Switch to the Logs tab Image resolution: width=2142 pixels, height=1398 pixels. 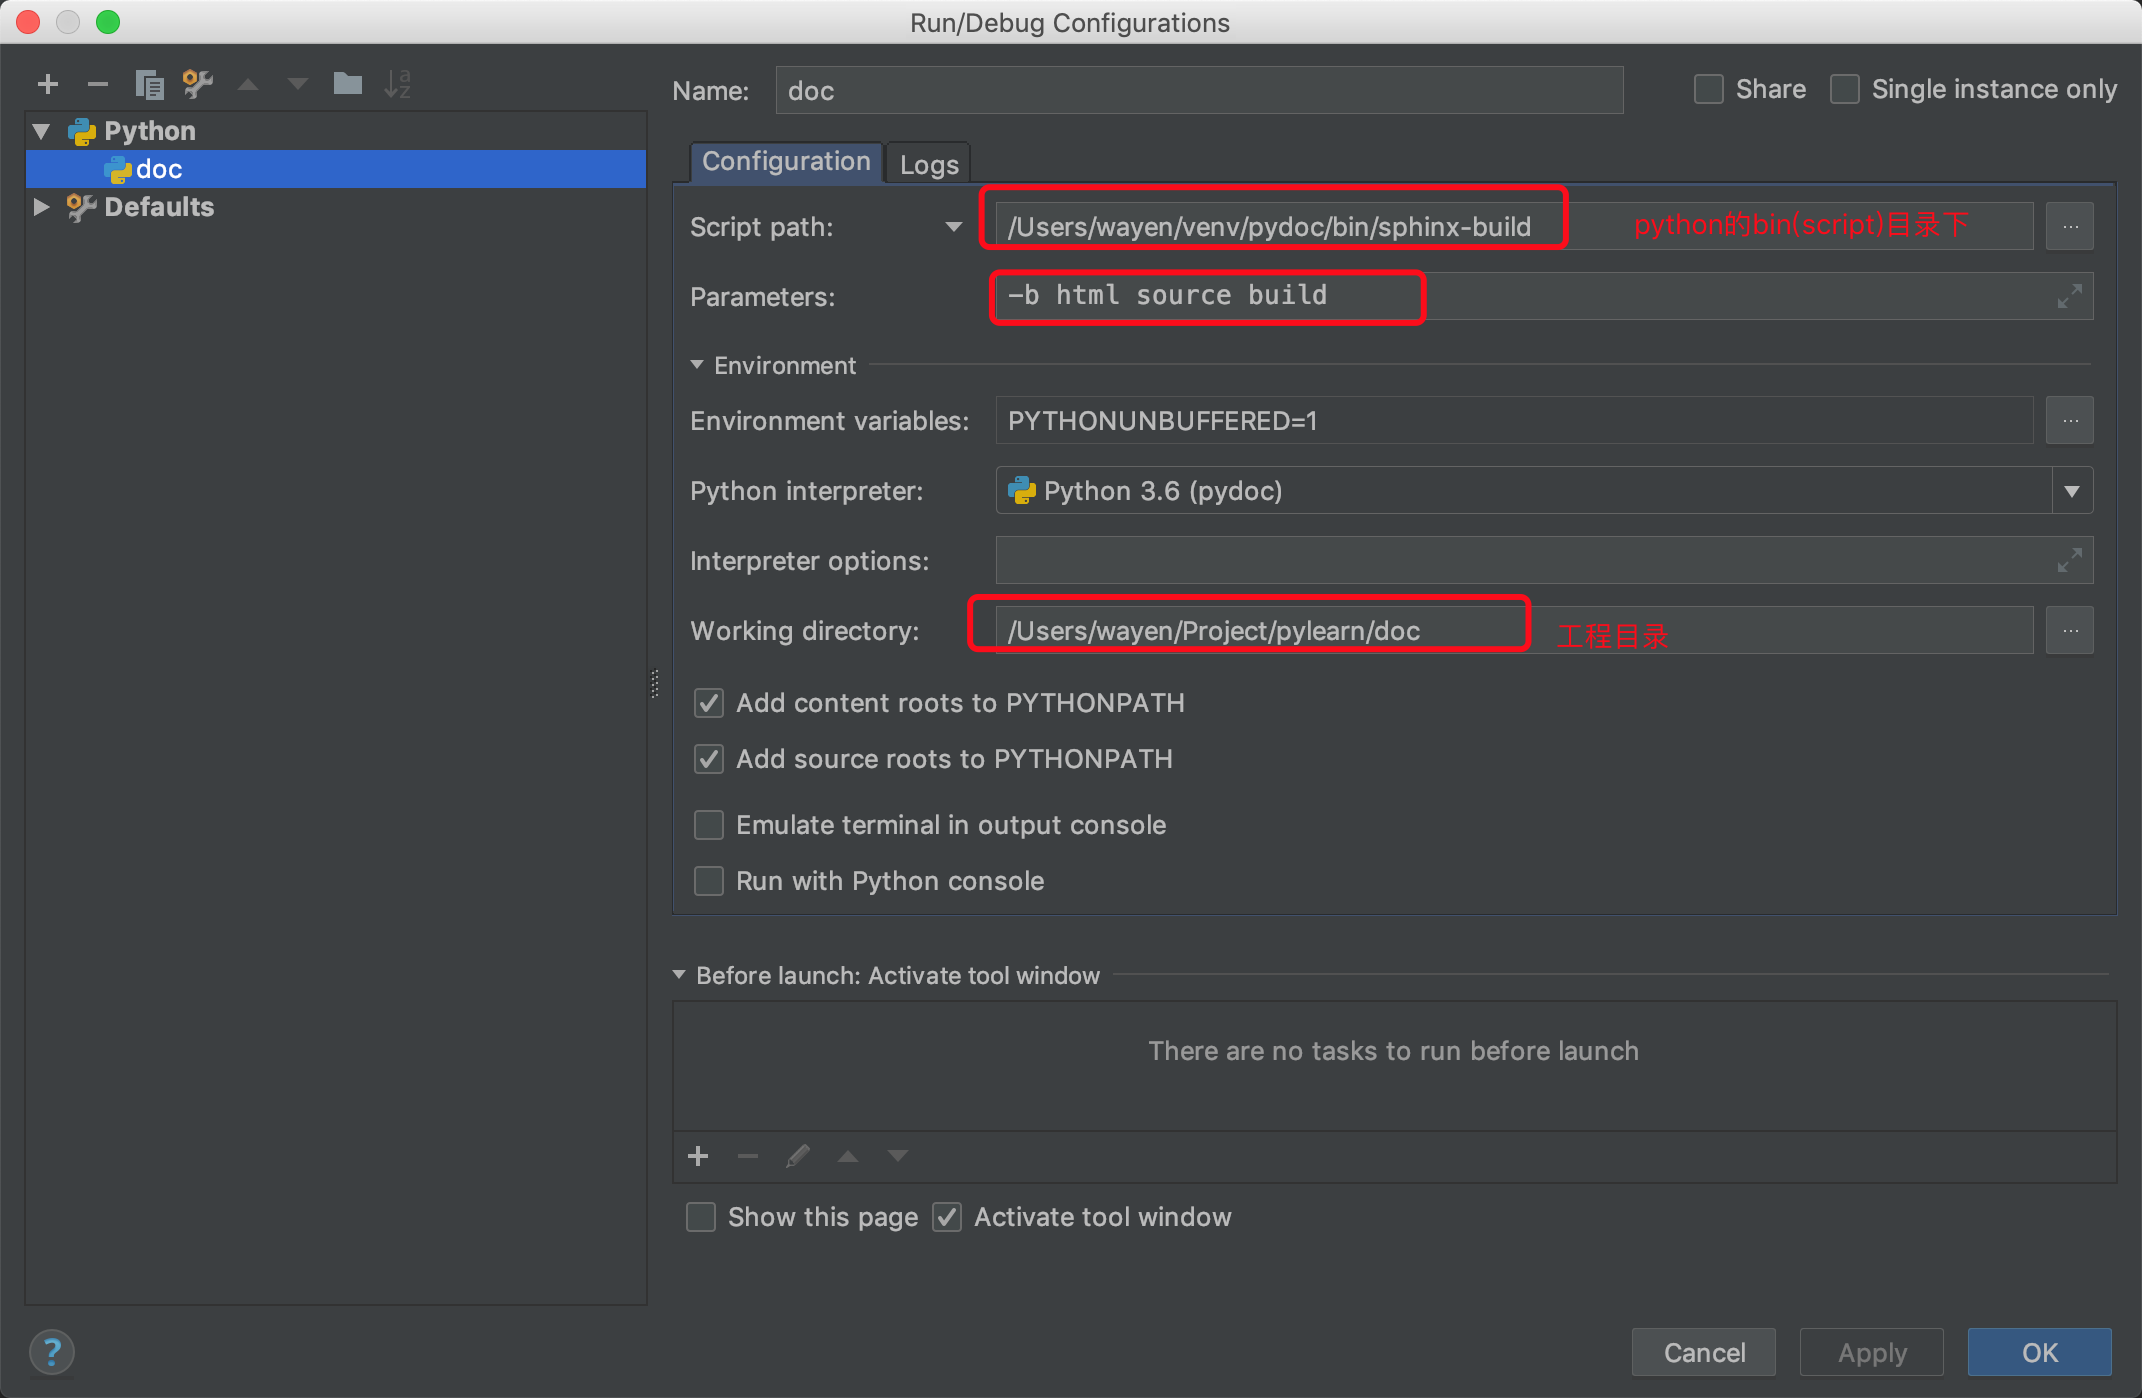(x=929, y=164)
